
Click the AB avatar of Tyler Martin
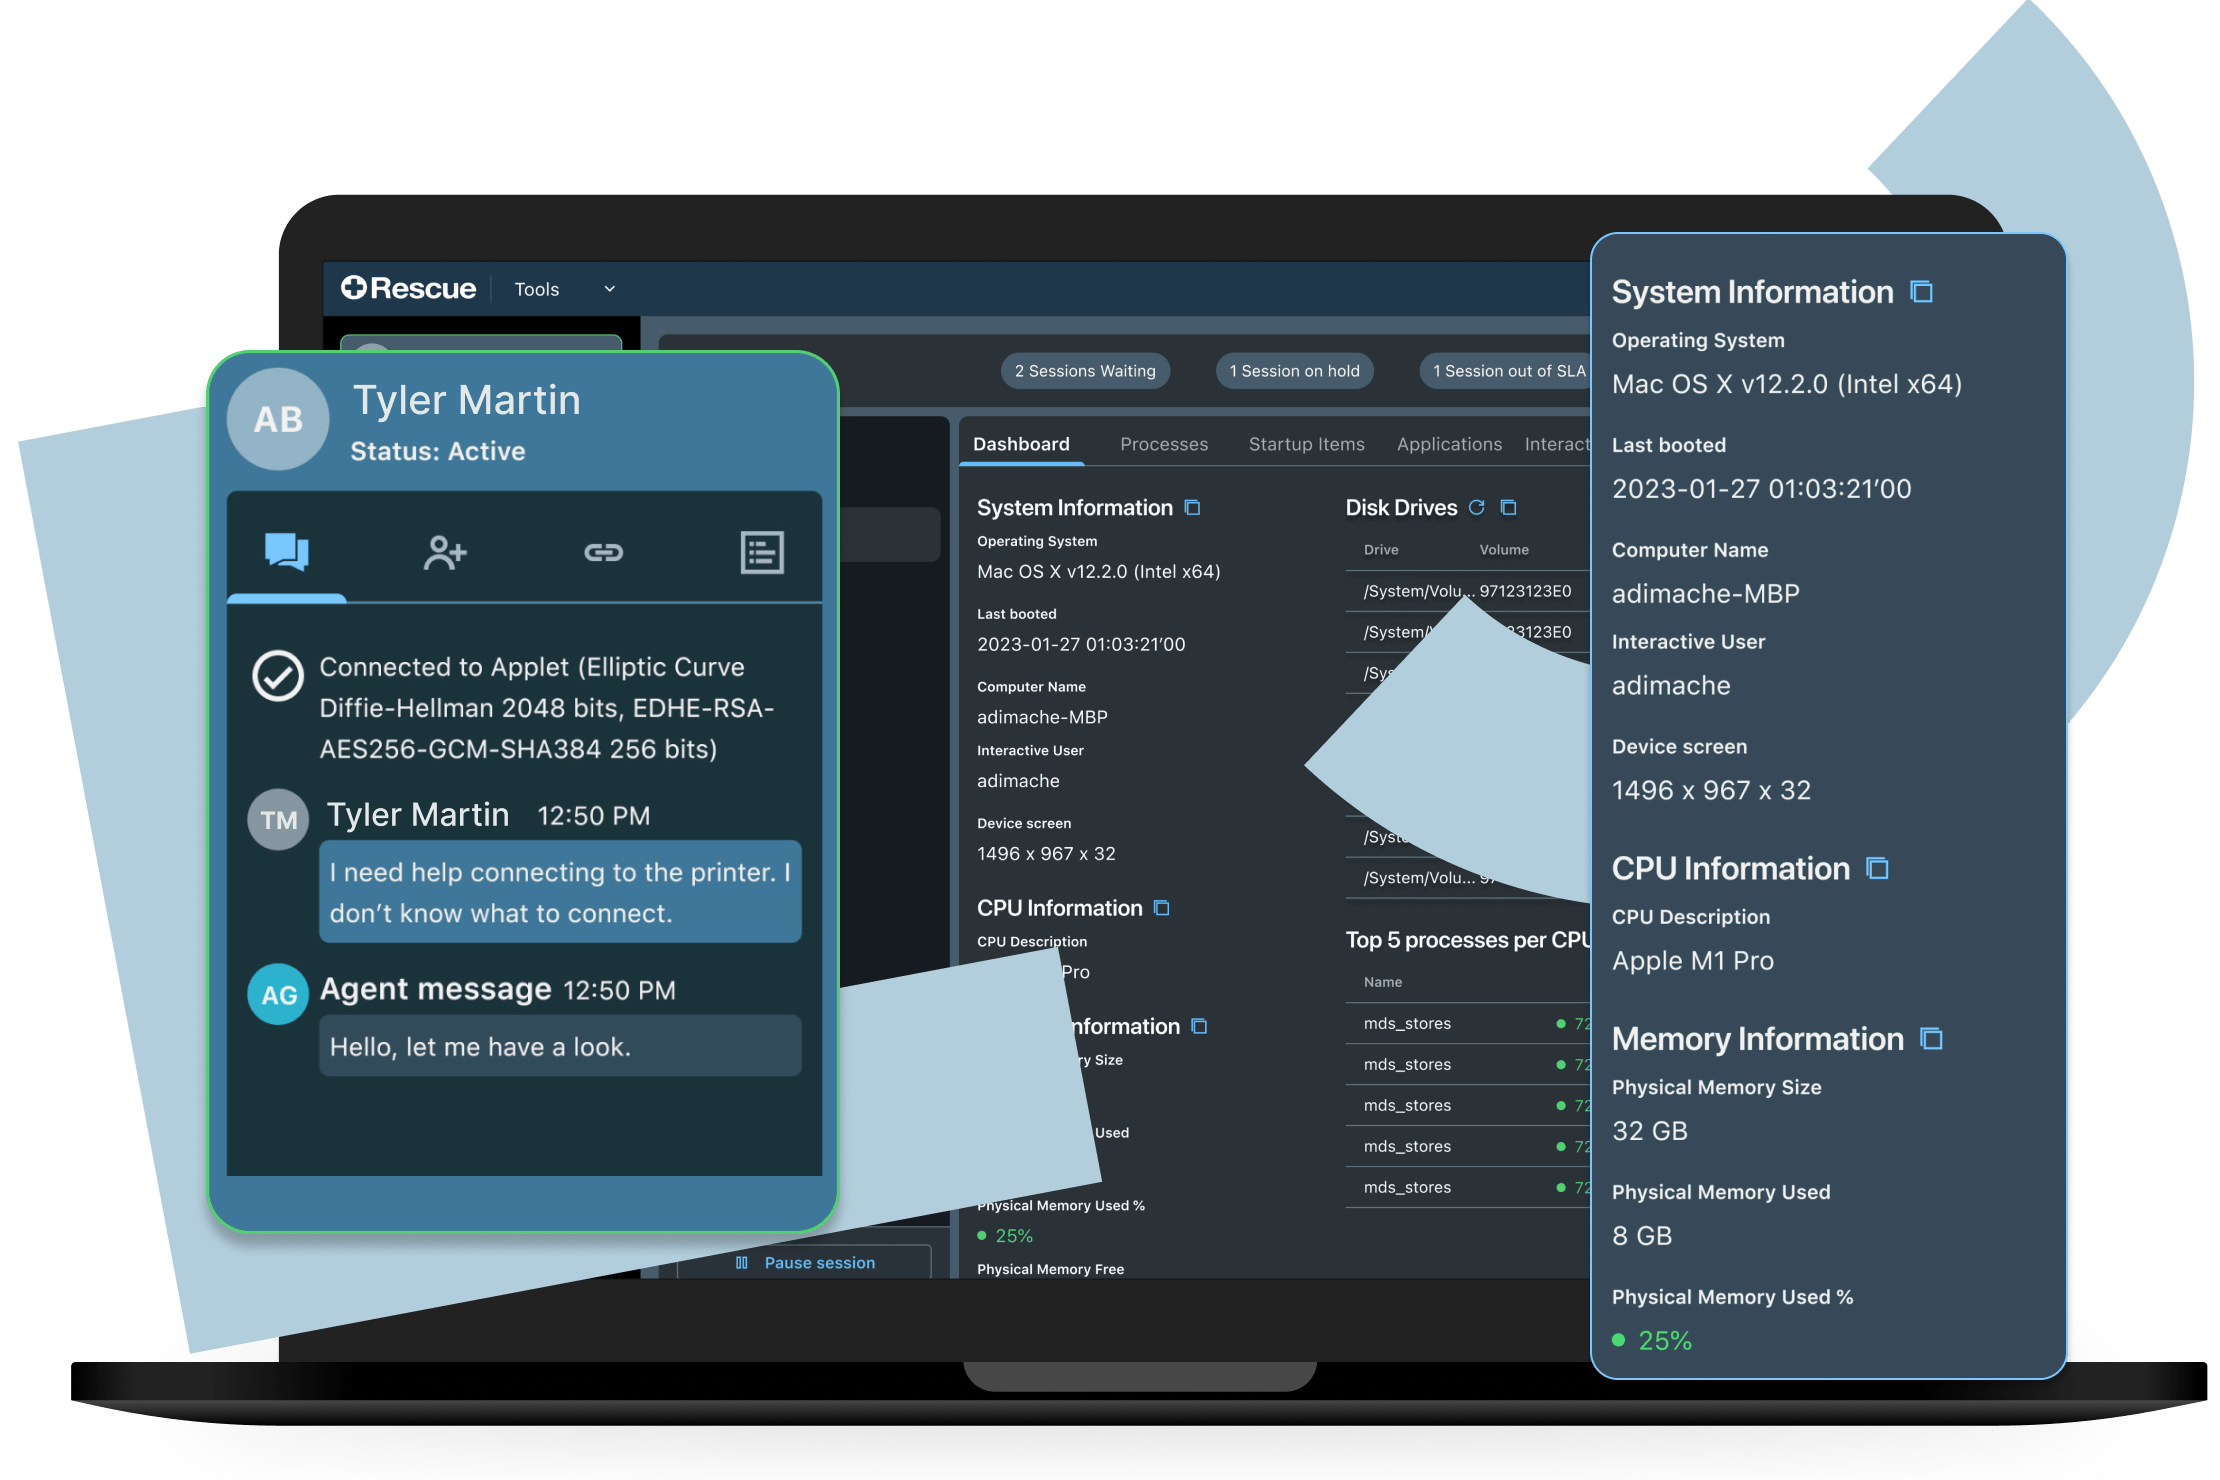point(278,419)
